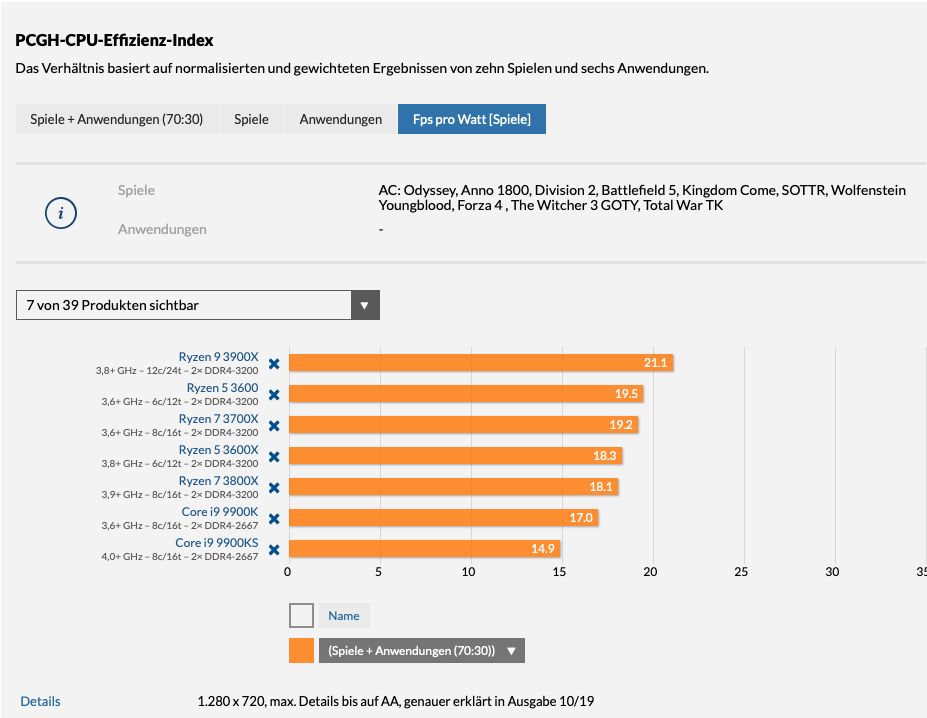Remove Ryzen 9 3900X with its X icon

[x=274, y=364]
